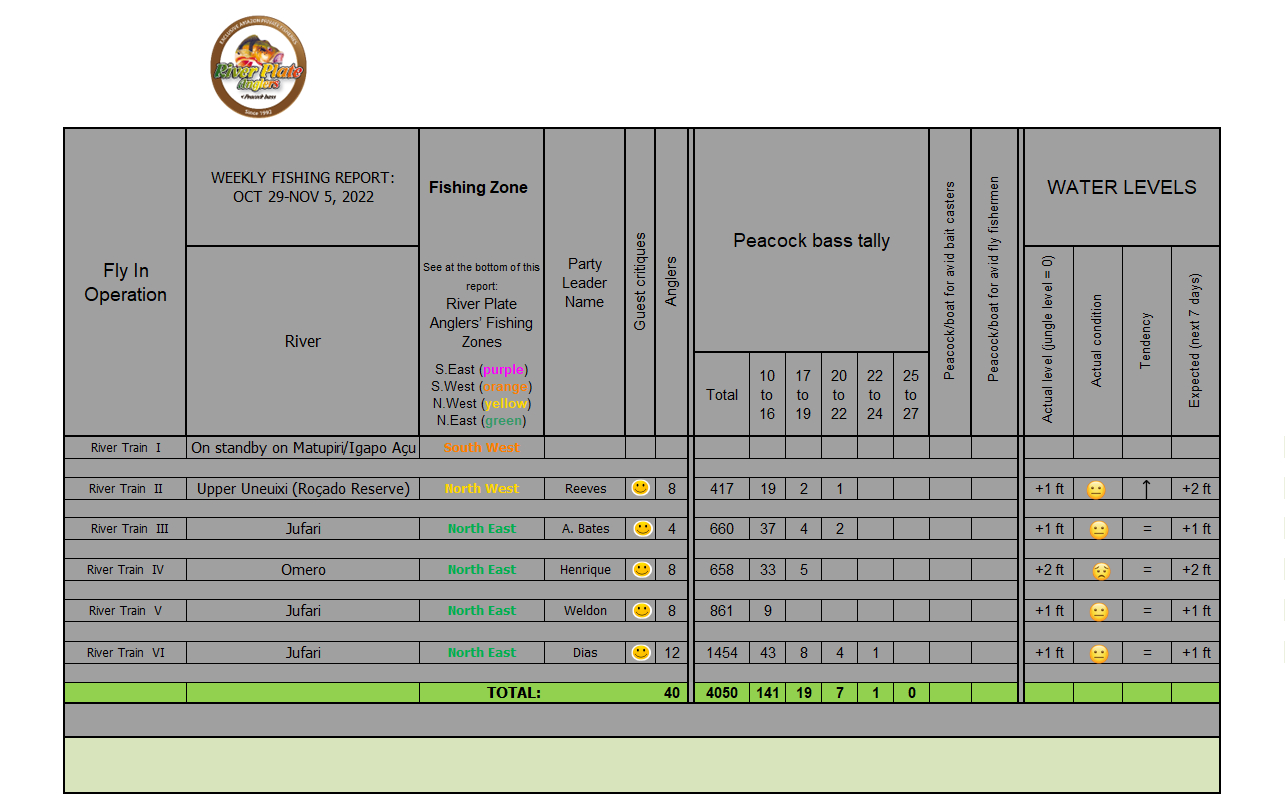Select the smiley face in the Dias row
Screen dimensions: 1285x811
click(x=641, y=652)
